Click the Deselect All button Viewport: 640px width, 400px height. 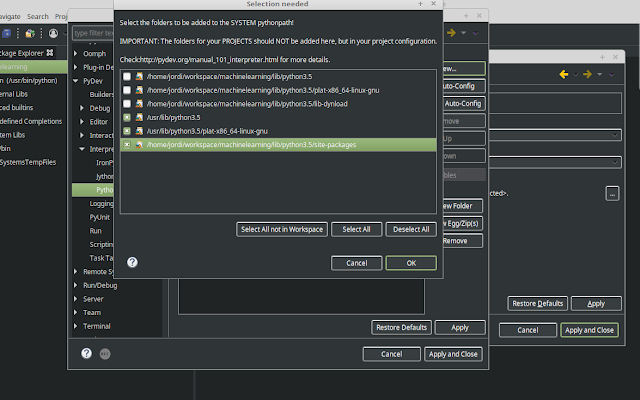point(411,229)
